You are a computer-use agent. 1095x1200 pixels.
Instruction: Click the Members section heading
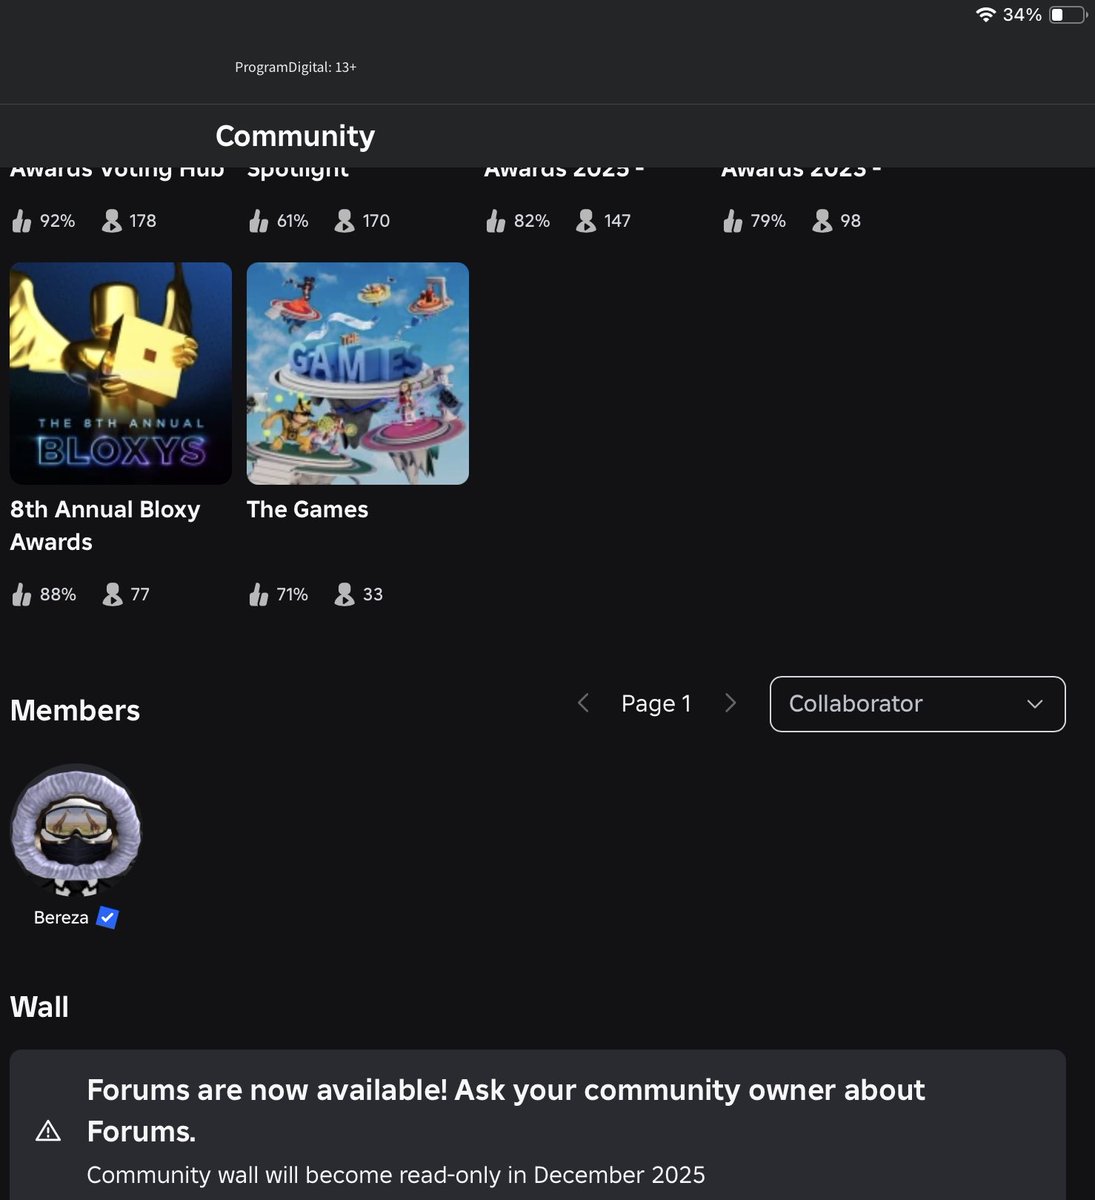point(75,711)
